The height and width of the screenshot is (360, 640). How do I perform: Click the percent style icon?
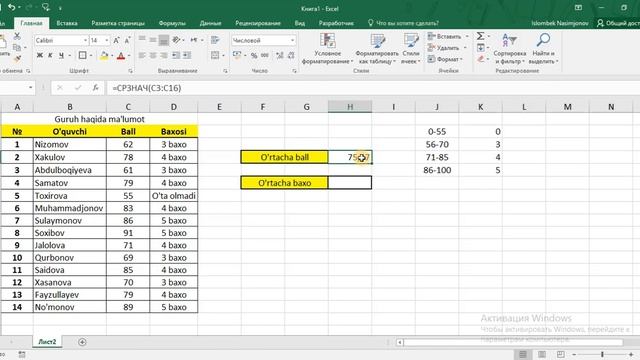(254, 56)
